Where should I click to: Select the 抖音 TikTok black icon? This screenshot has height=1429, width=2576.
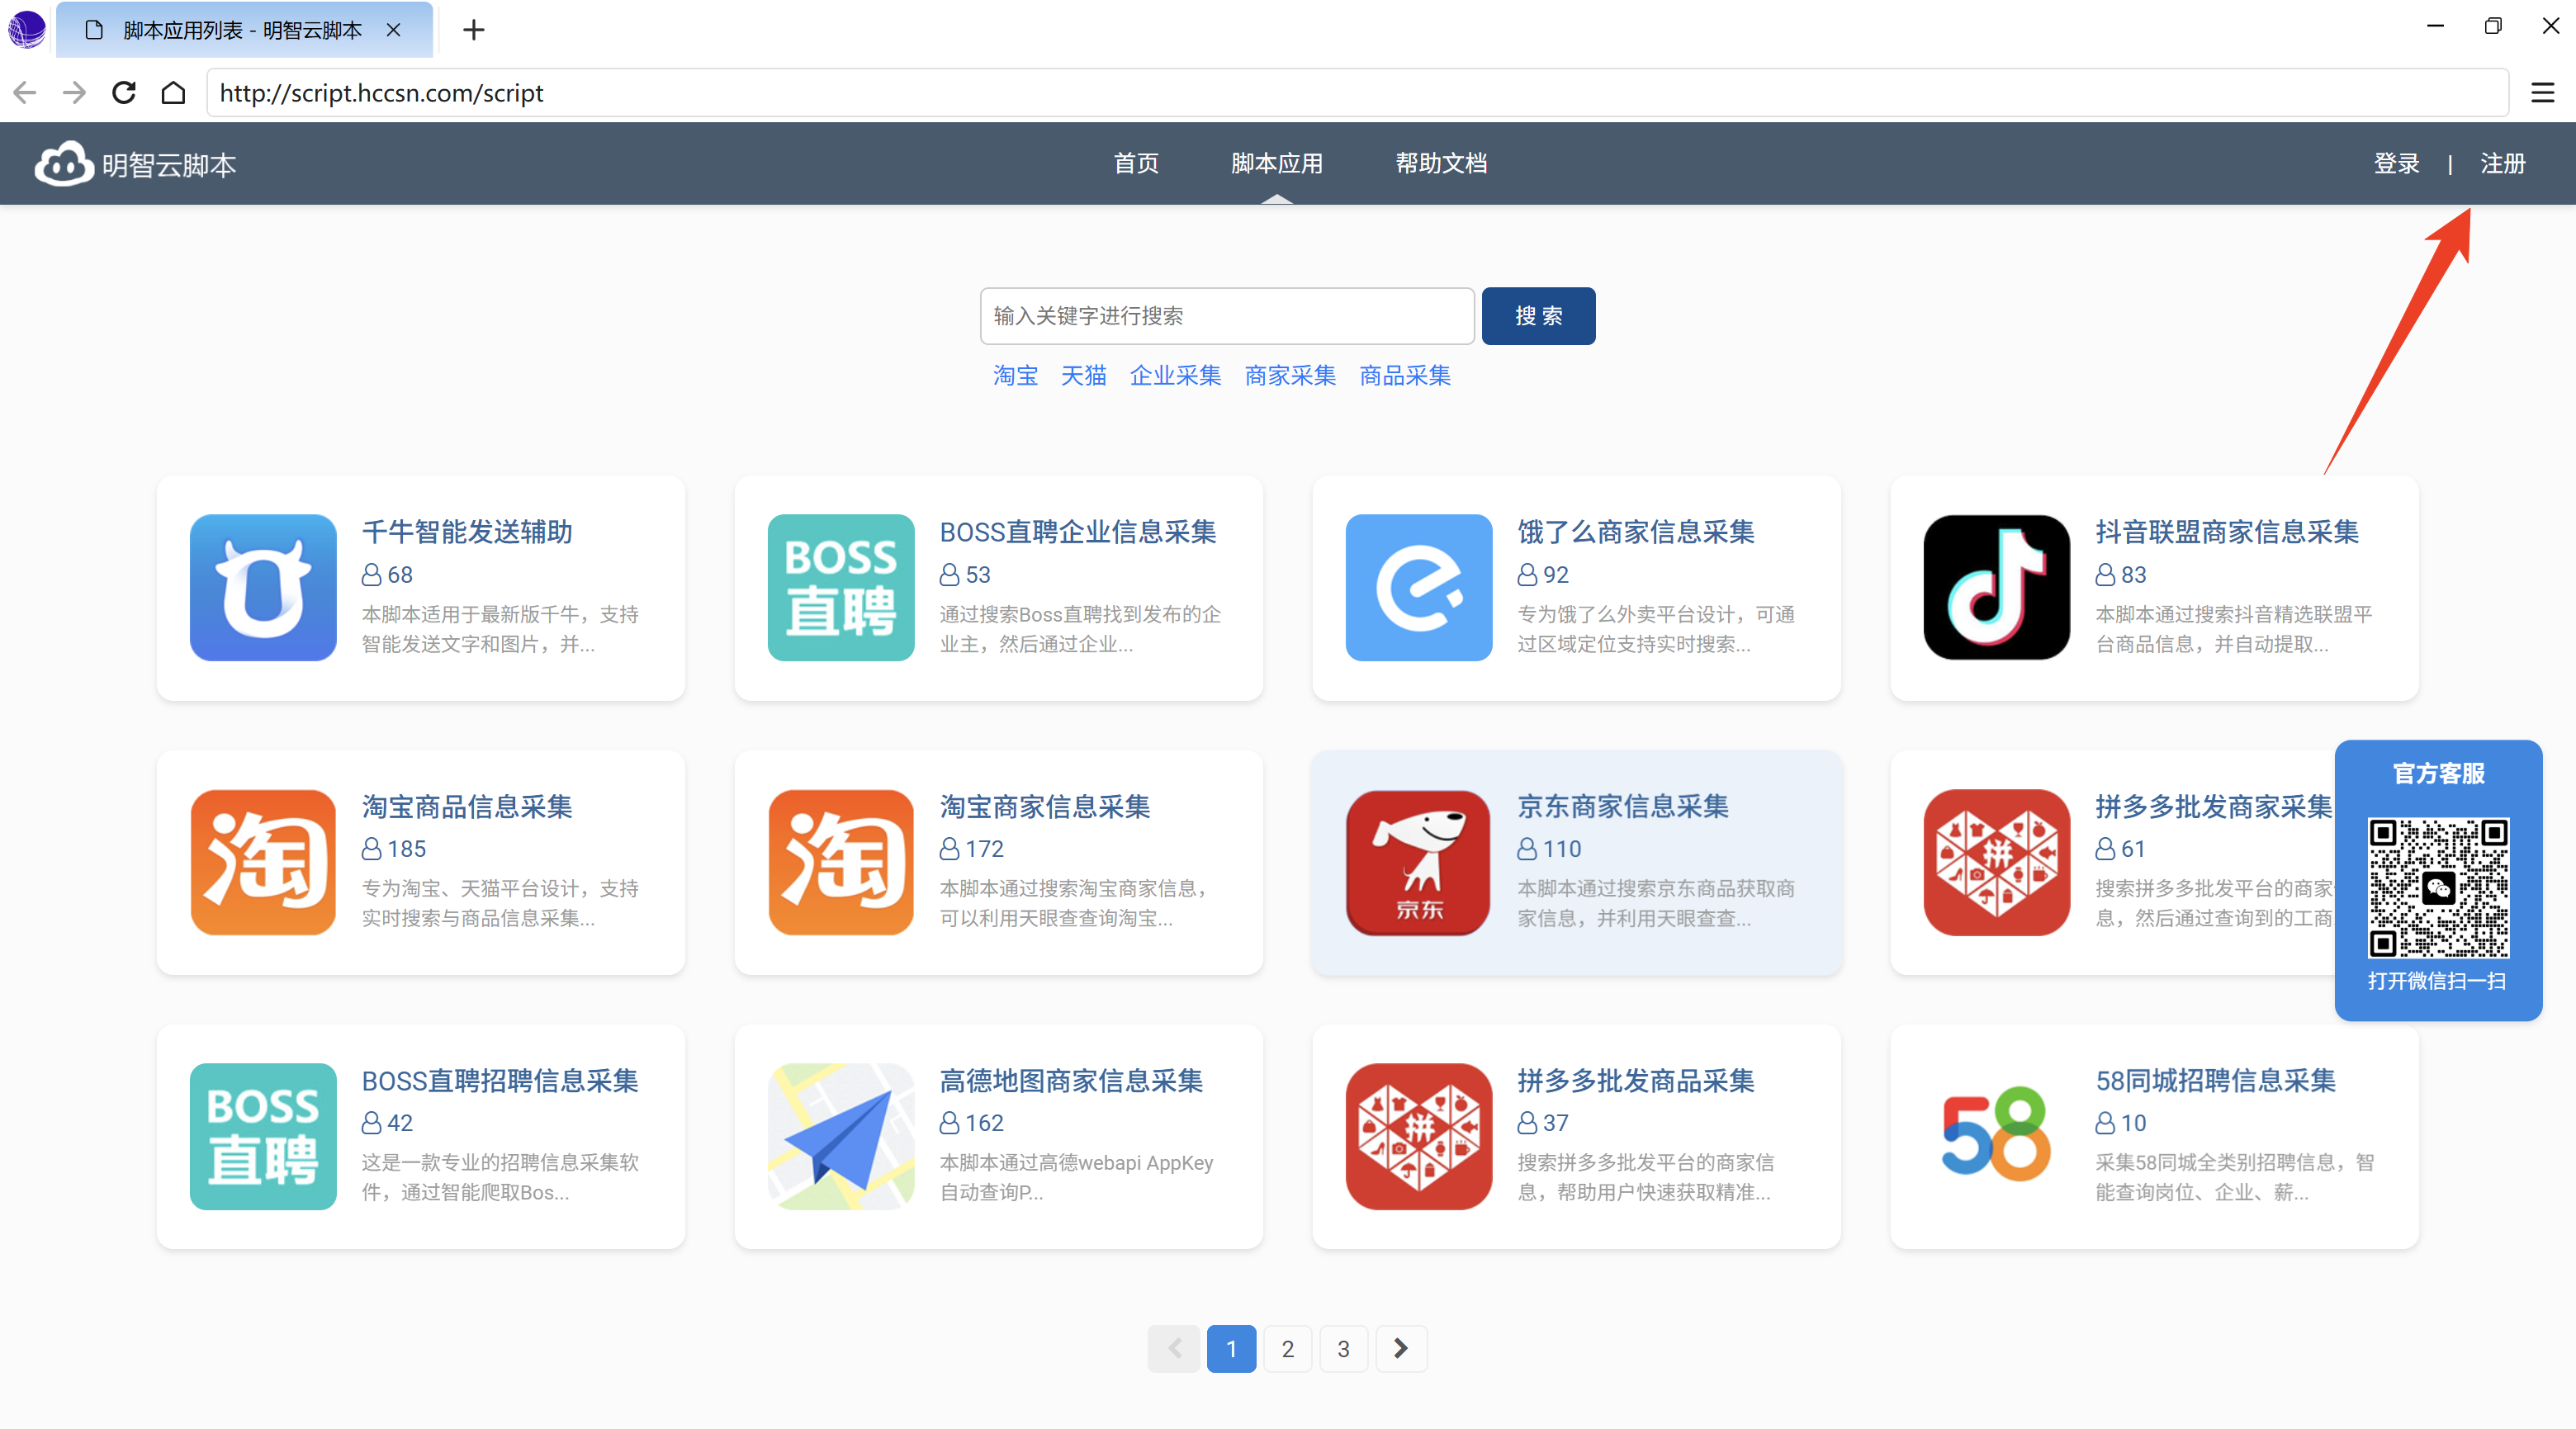point(1997,587)
